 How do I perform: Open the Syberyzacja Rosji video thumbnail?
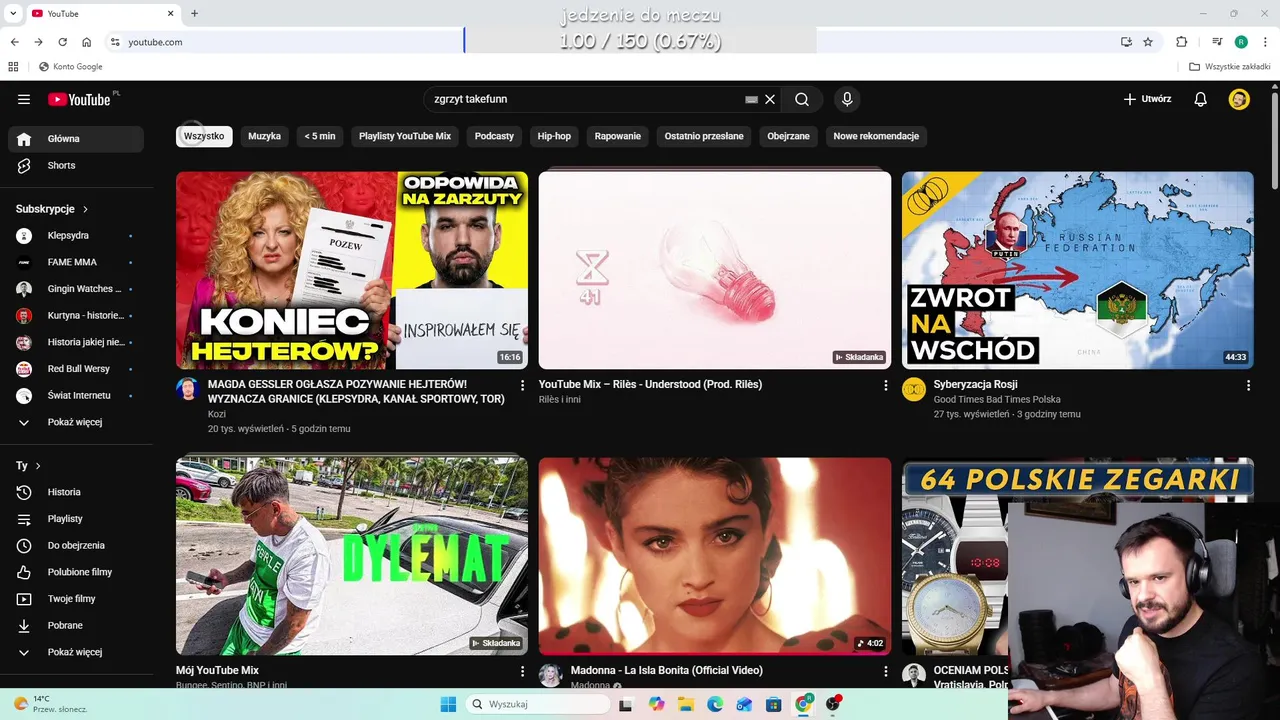1077,270
